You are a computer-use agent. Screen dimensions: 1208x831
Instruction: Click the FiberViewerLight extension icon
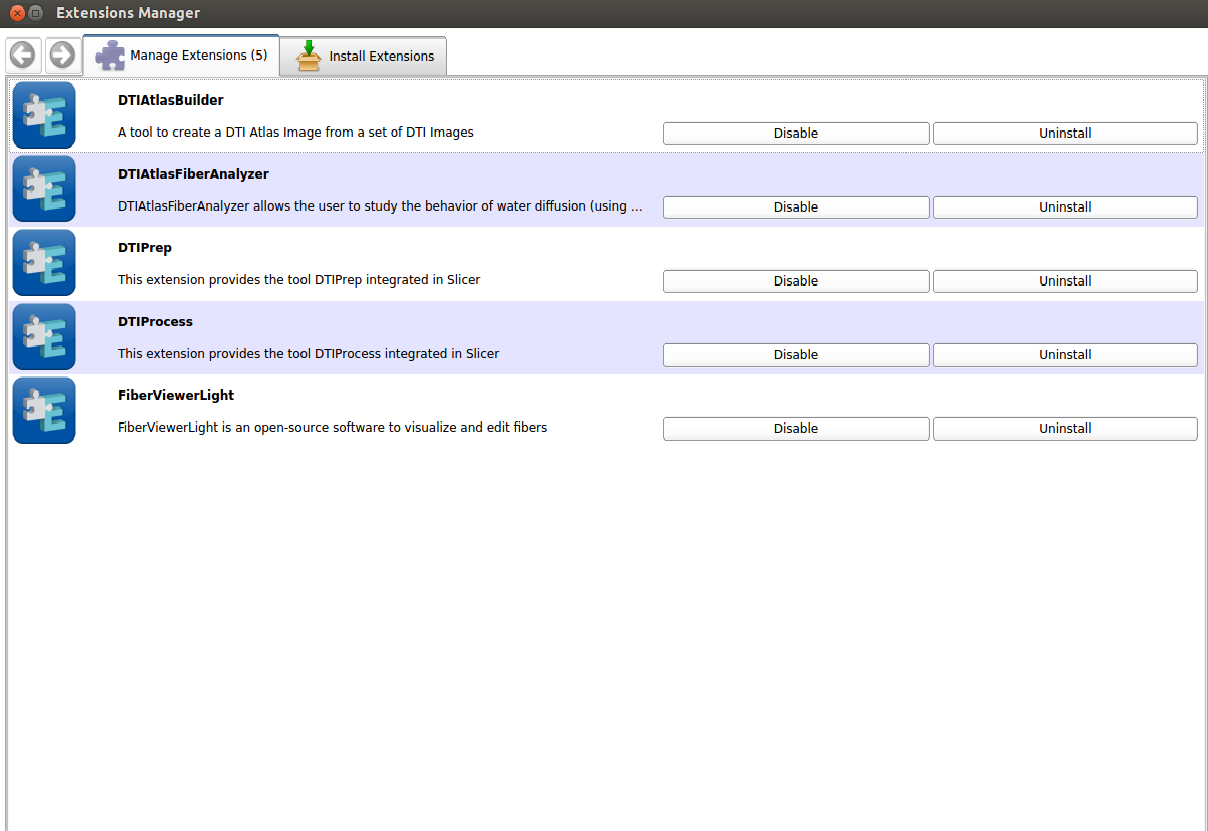[x=44, y=410]
